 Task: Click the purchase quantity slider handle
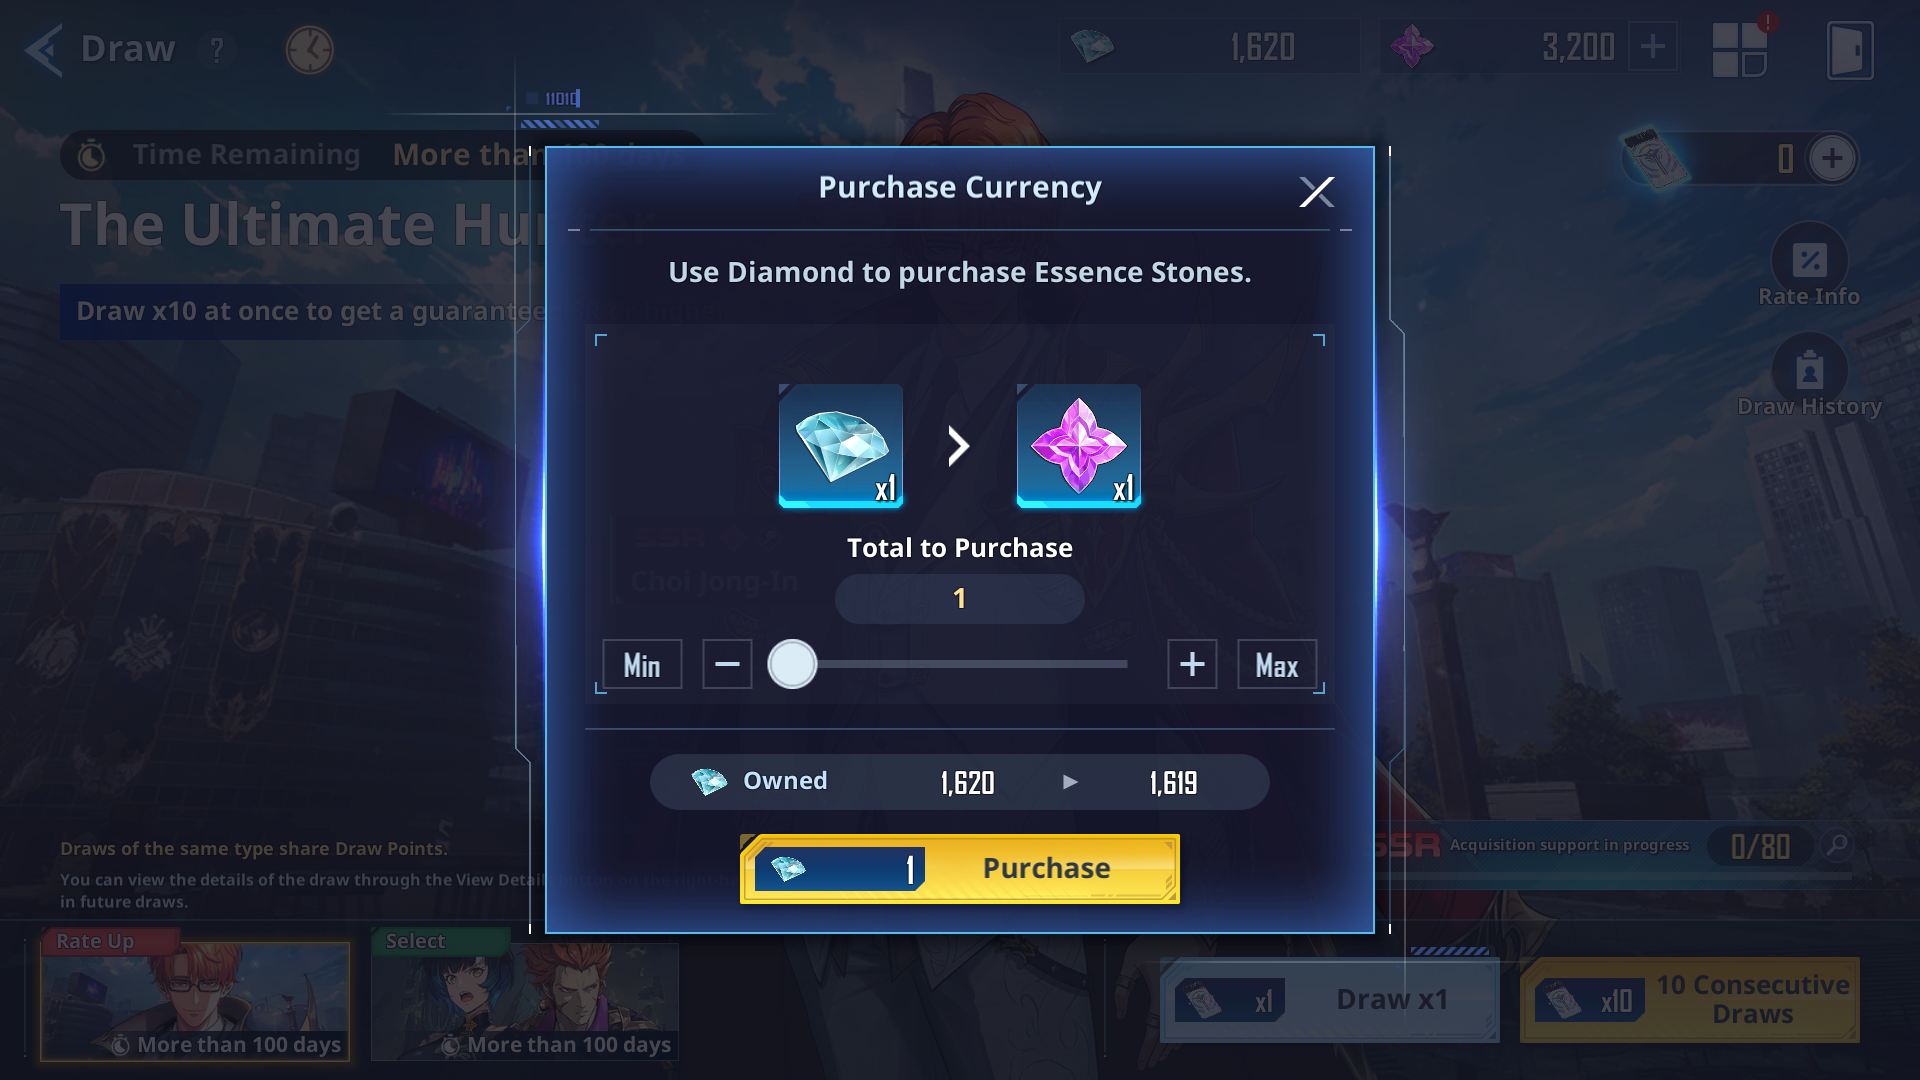[x=792, y=665]
